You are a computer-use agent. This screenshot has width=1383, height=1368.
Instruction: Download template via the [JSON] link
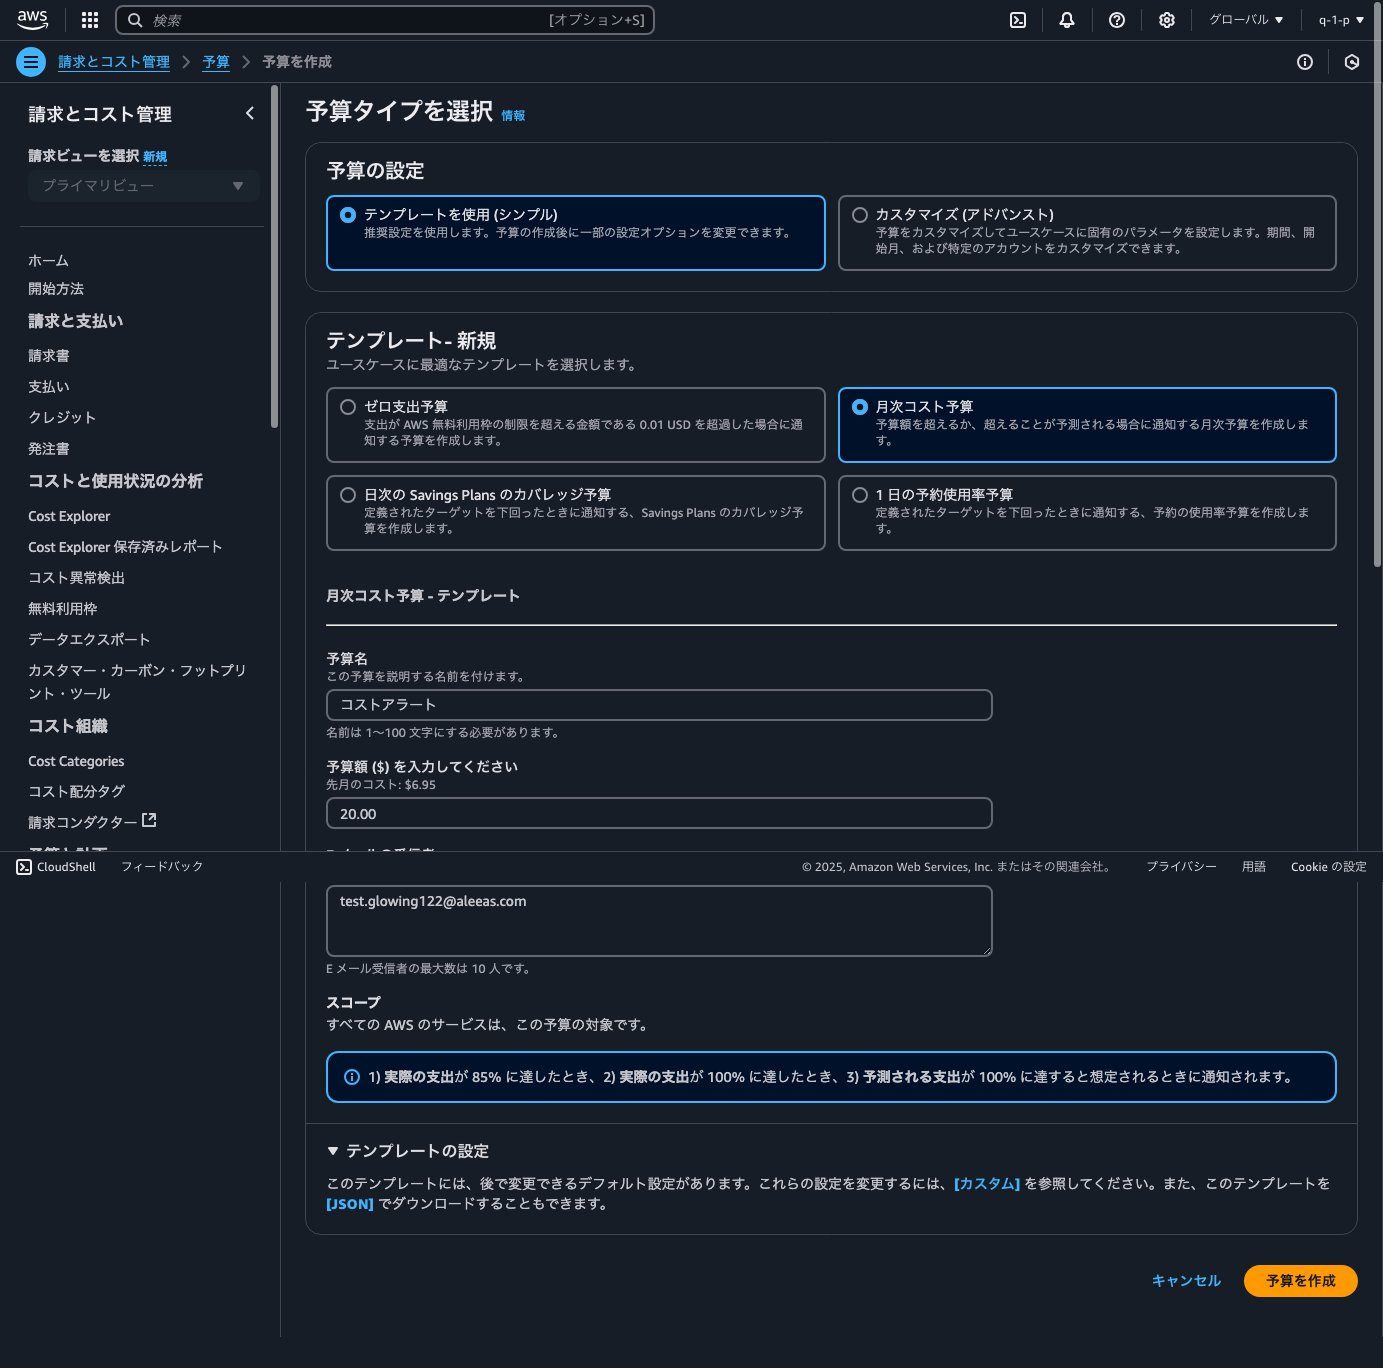point(350,1204)
